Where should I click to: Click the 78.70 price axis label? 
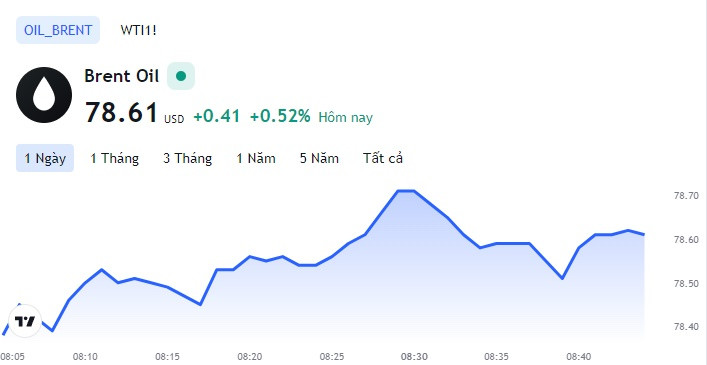coord(685,196)
